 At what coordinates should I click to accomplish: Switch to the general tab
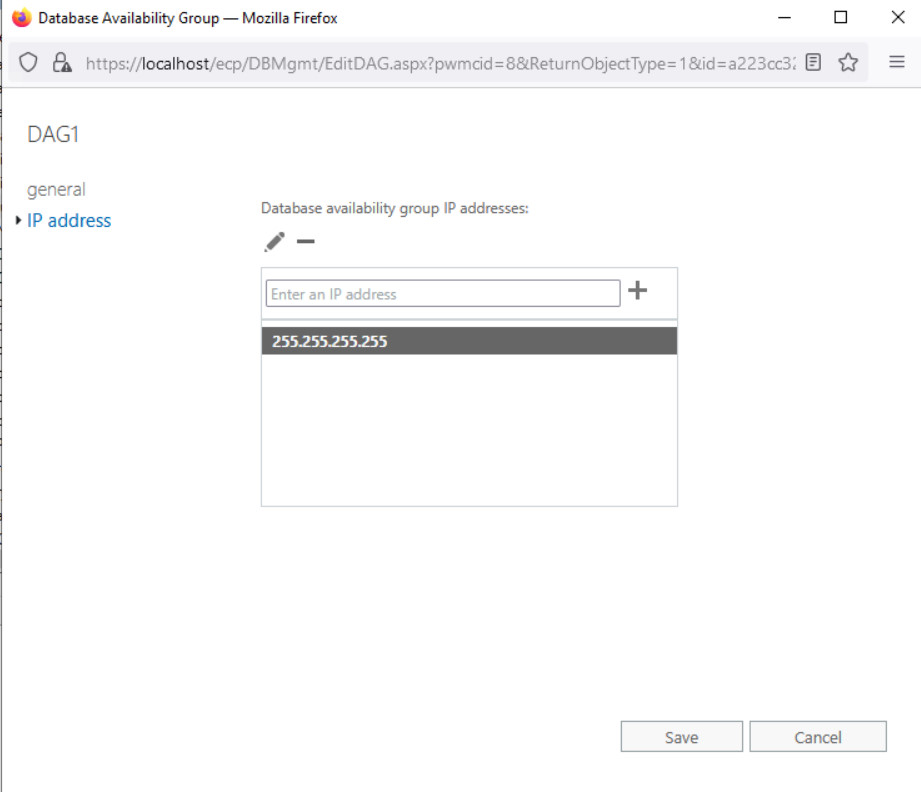(x=56, y=189)
